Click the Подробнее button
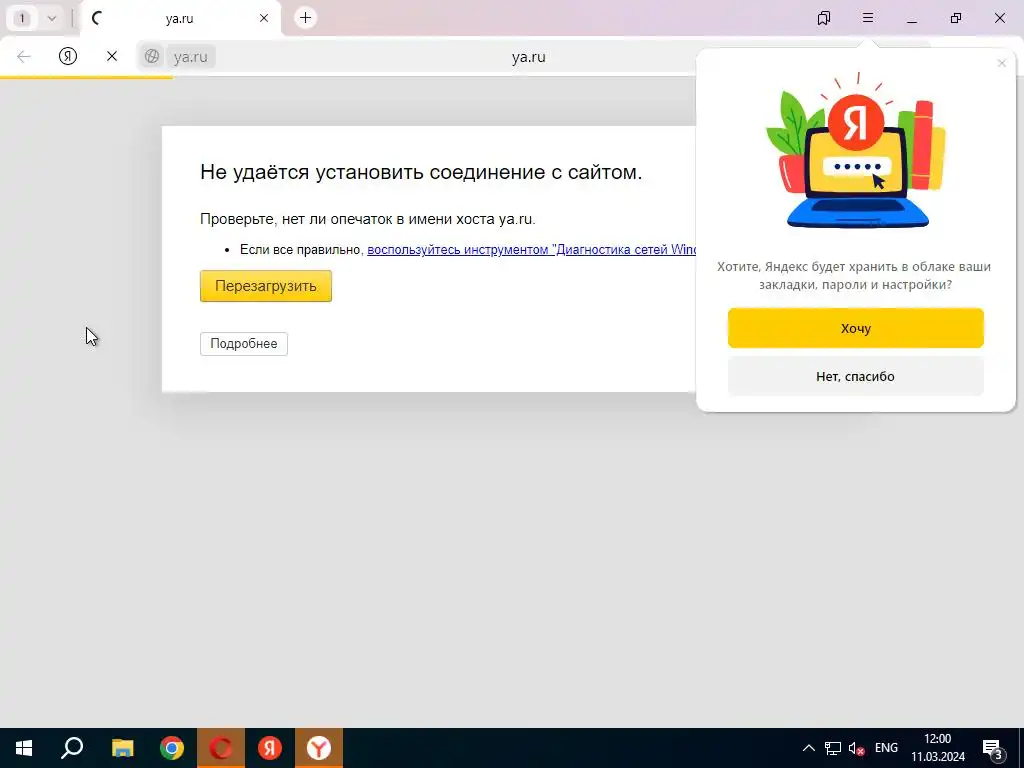Viewport: 1024px width, 768px height. [x=244, y=344]
